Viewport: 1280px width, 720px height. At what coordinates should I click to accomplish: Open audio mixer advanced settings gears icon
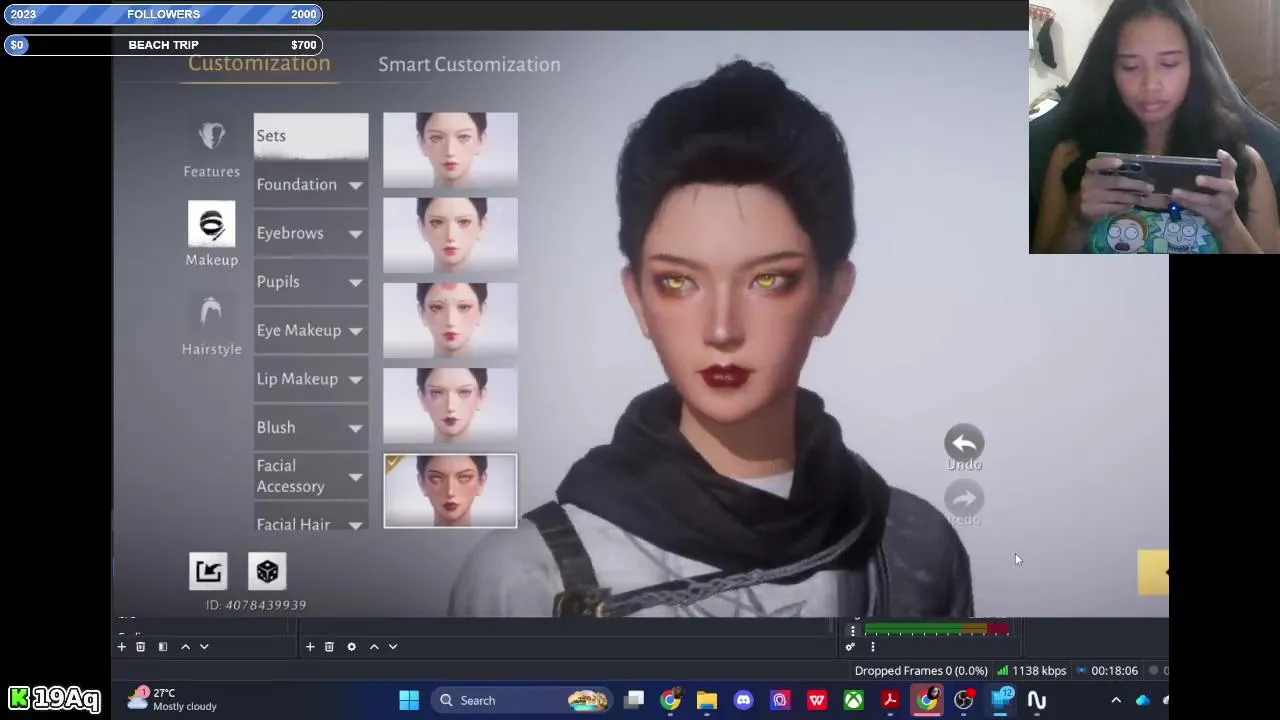[x=850, y=647]
